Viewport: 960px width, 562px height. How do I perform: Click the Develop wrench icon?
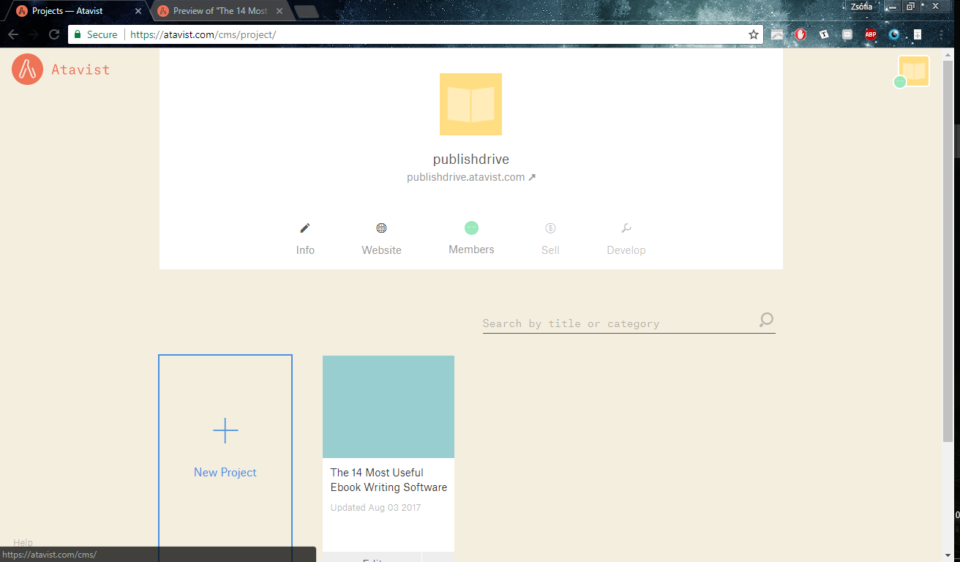[626, 228]
